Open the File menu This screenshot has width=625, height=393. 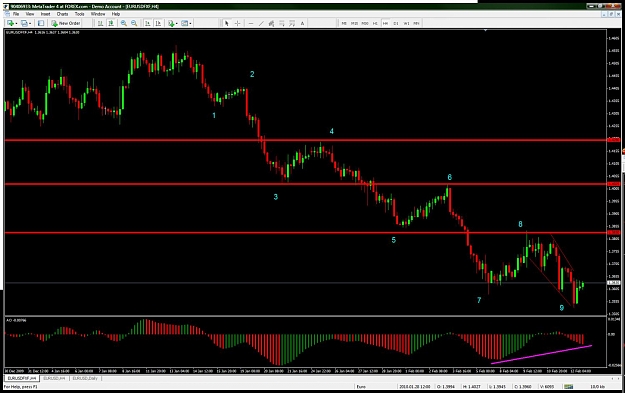(16, 14)
